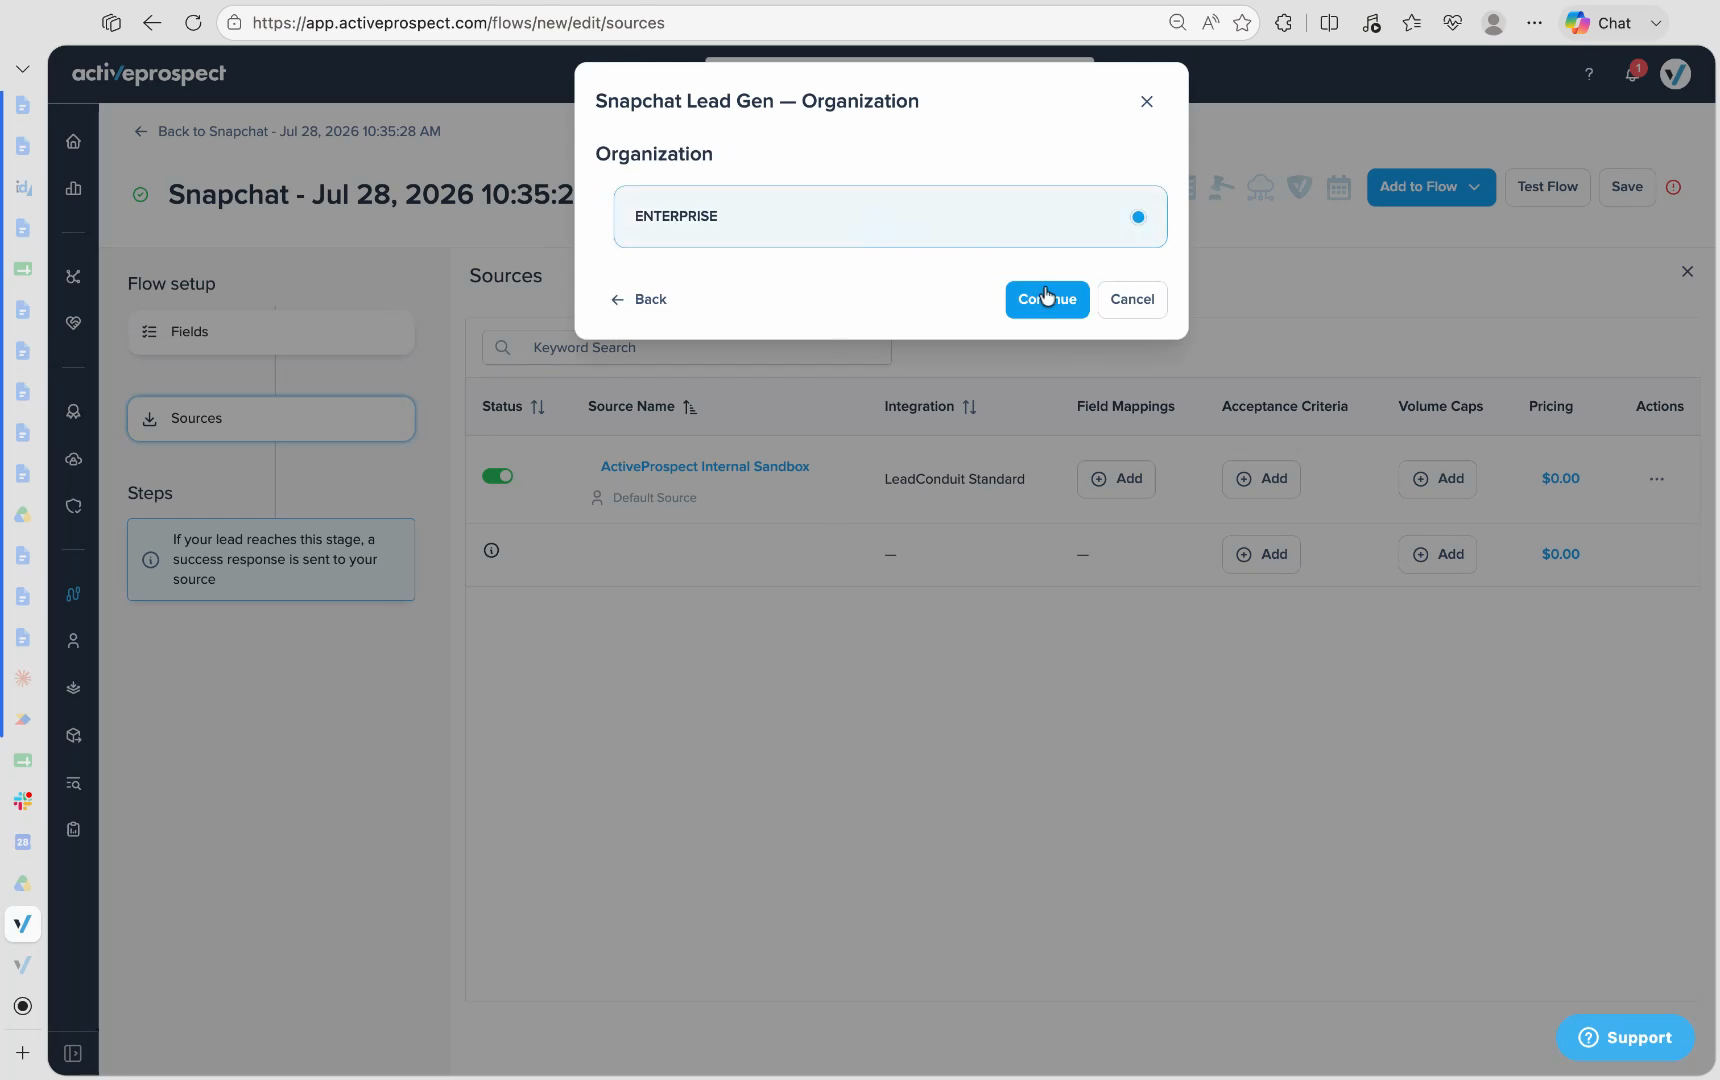Go Back in the Snapchat Lead Gen dialog
The height and width of the screenshot is (1080, 1720).
(x=639, y=300)
